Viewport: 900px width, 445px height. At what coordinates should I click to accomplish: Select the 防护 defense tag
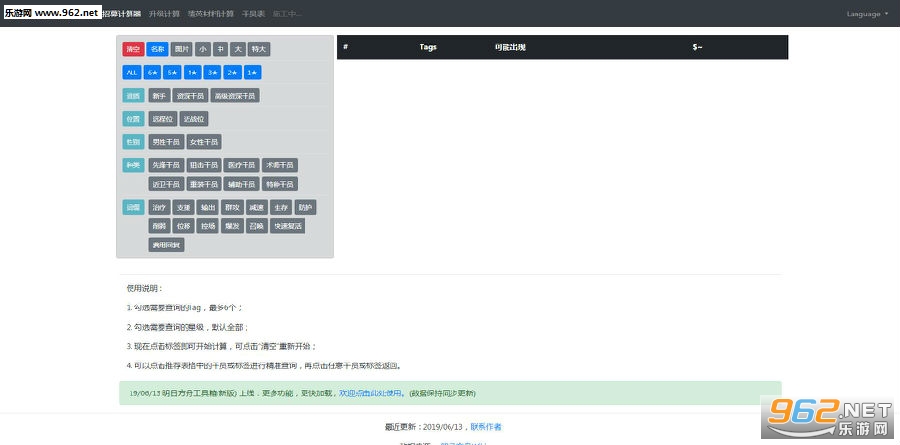point(305,207)
